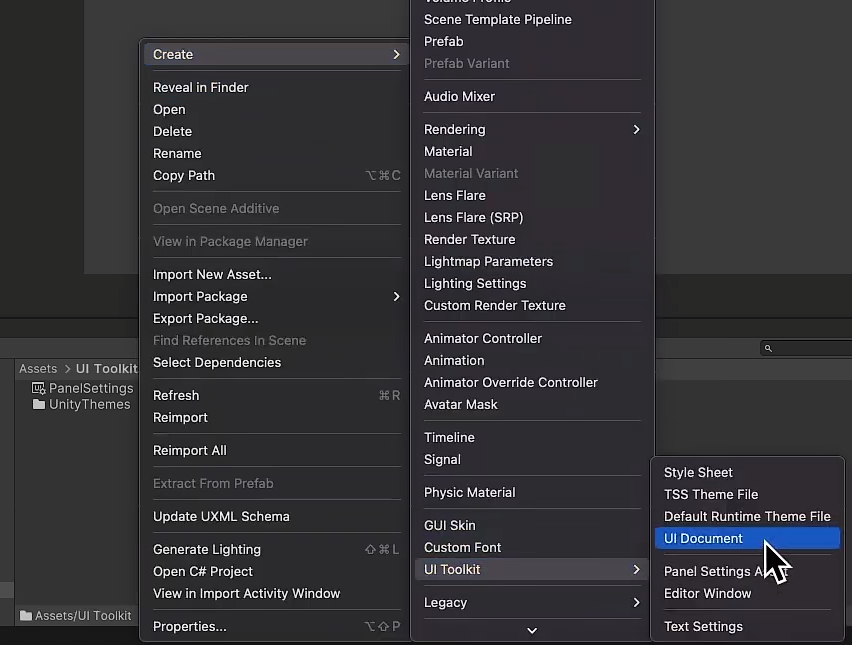Select Signal entry

point(532,460)
